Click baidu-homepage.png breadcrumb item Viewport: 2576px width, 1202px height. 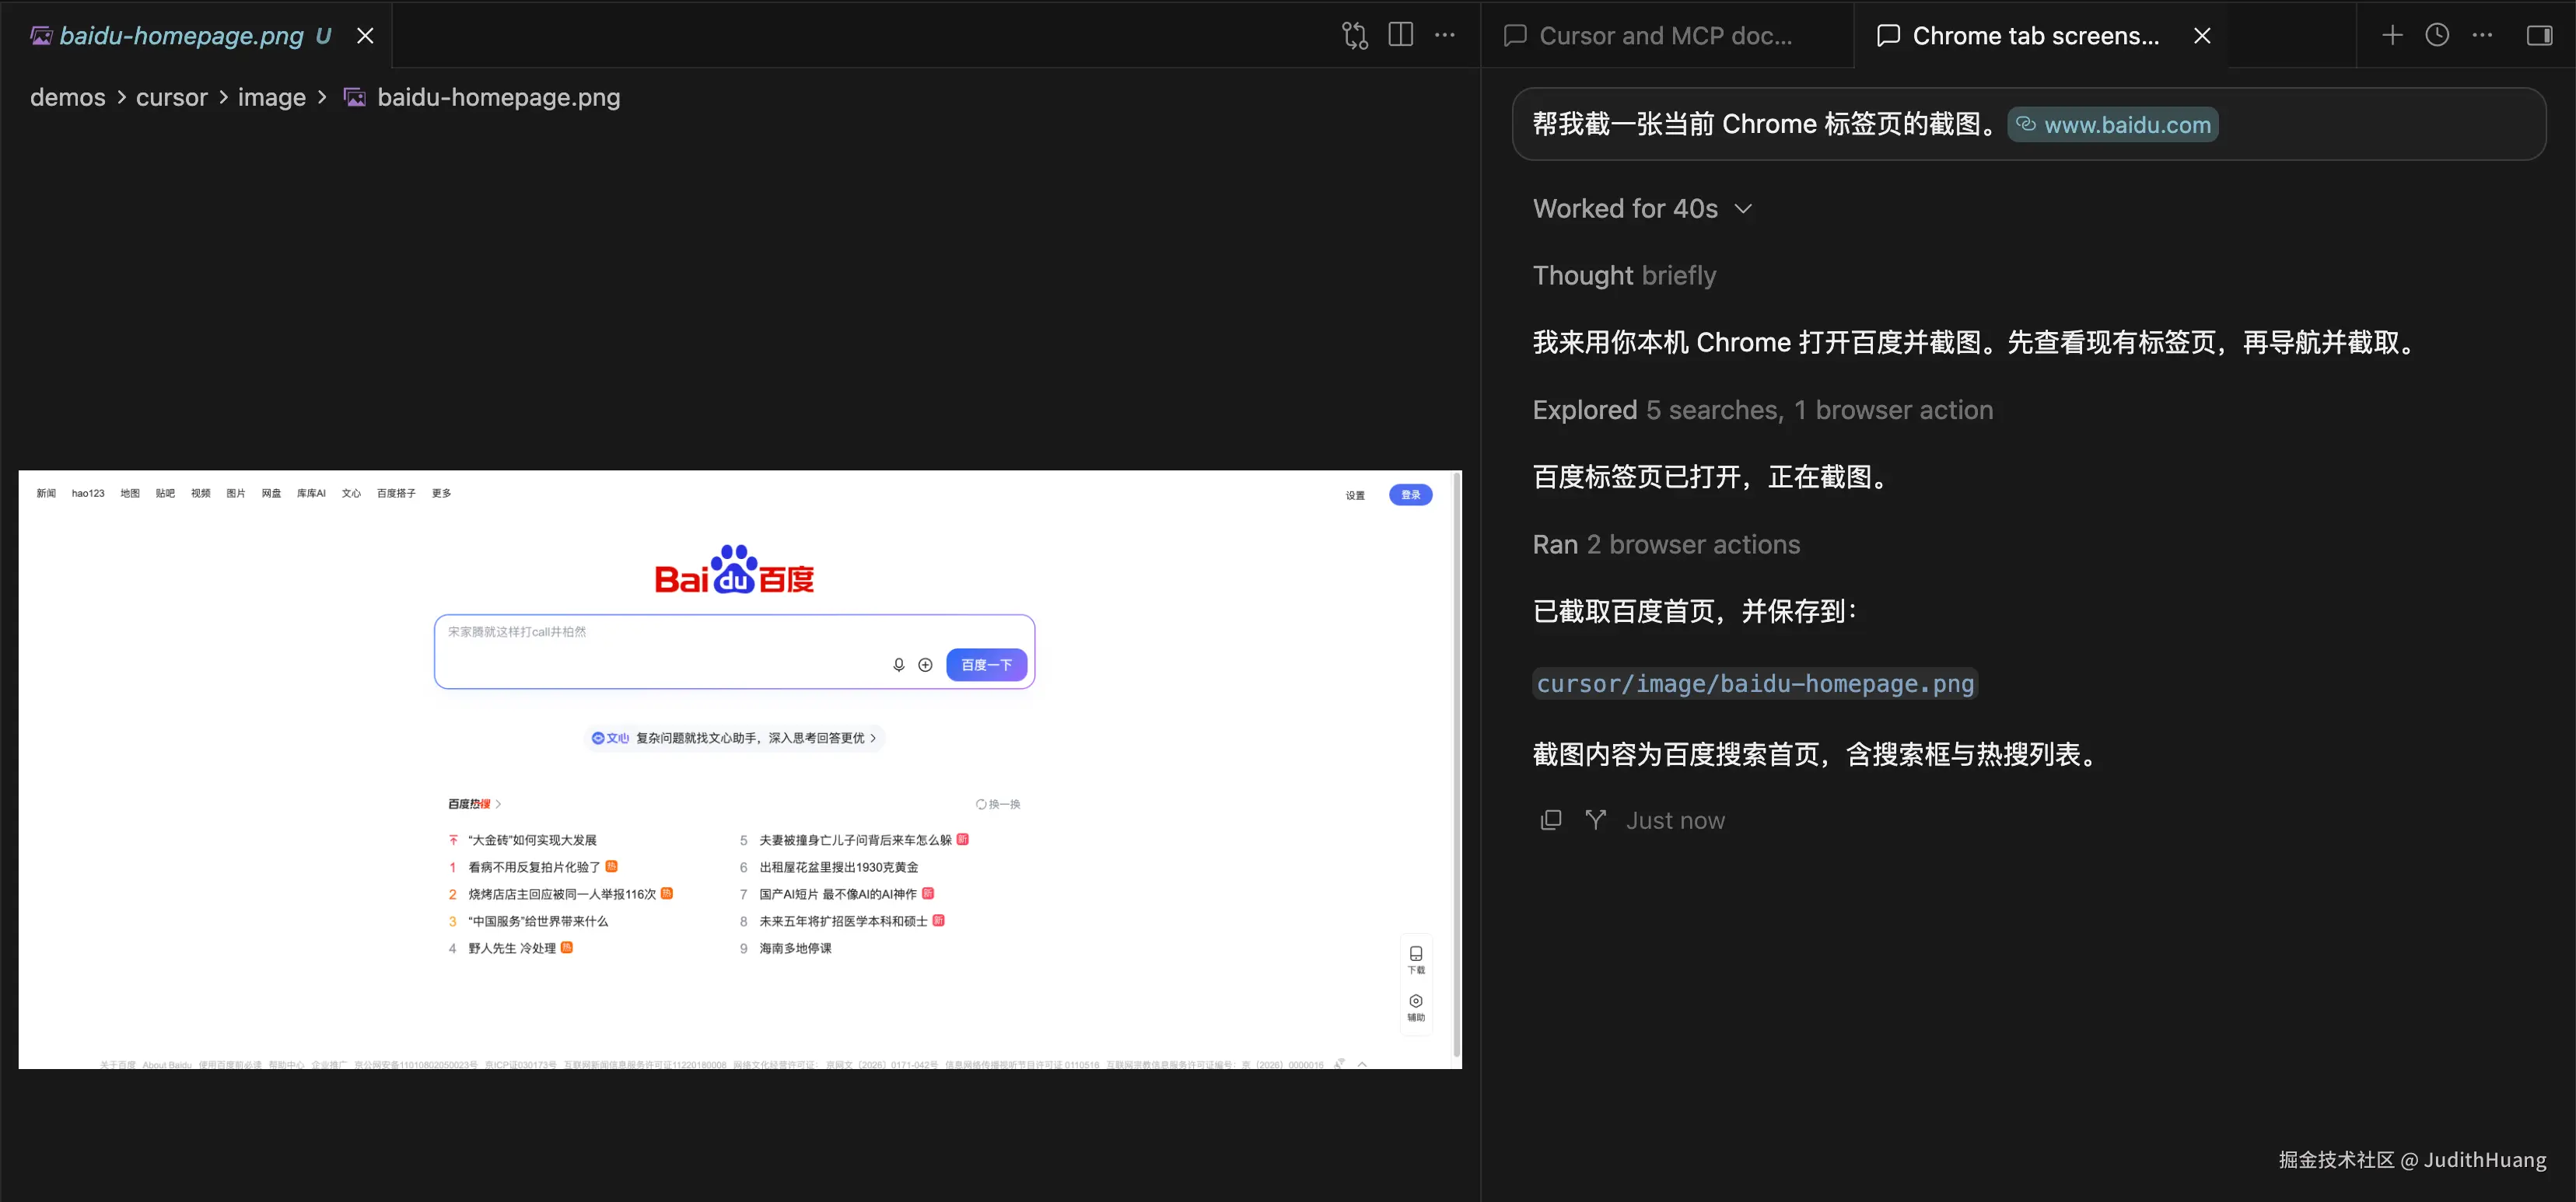483,97
